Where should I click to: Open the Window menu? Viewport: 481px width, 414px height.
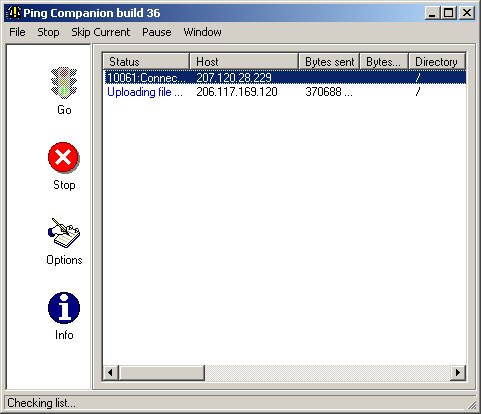coord(202,32)
